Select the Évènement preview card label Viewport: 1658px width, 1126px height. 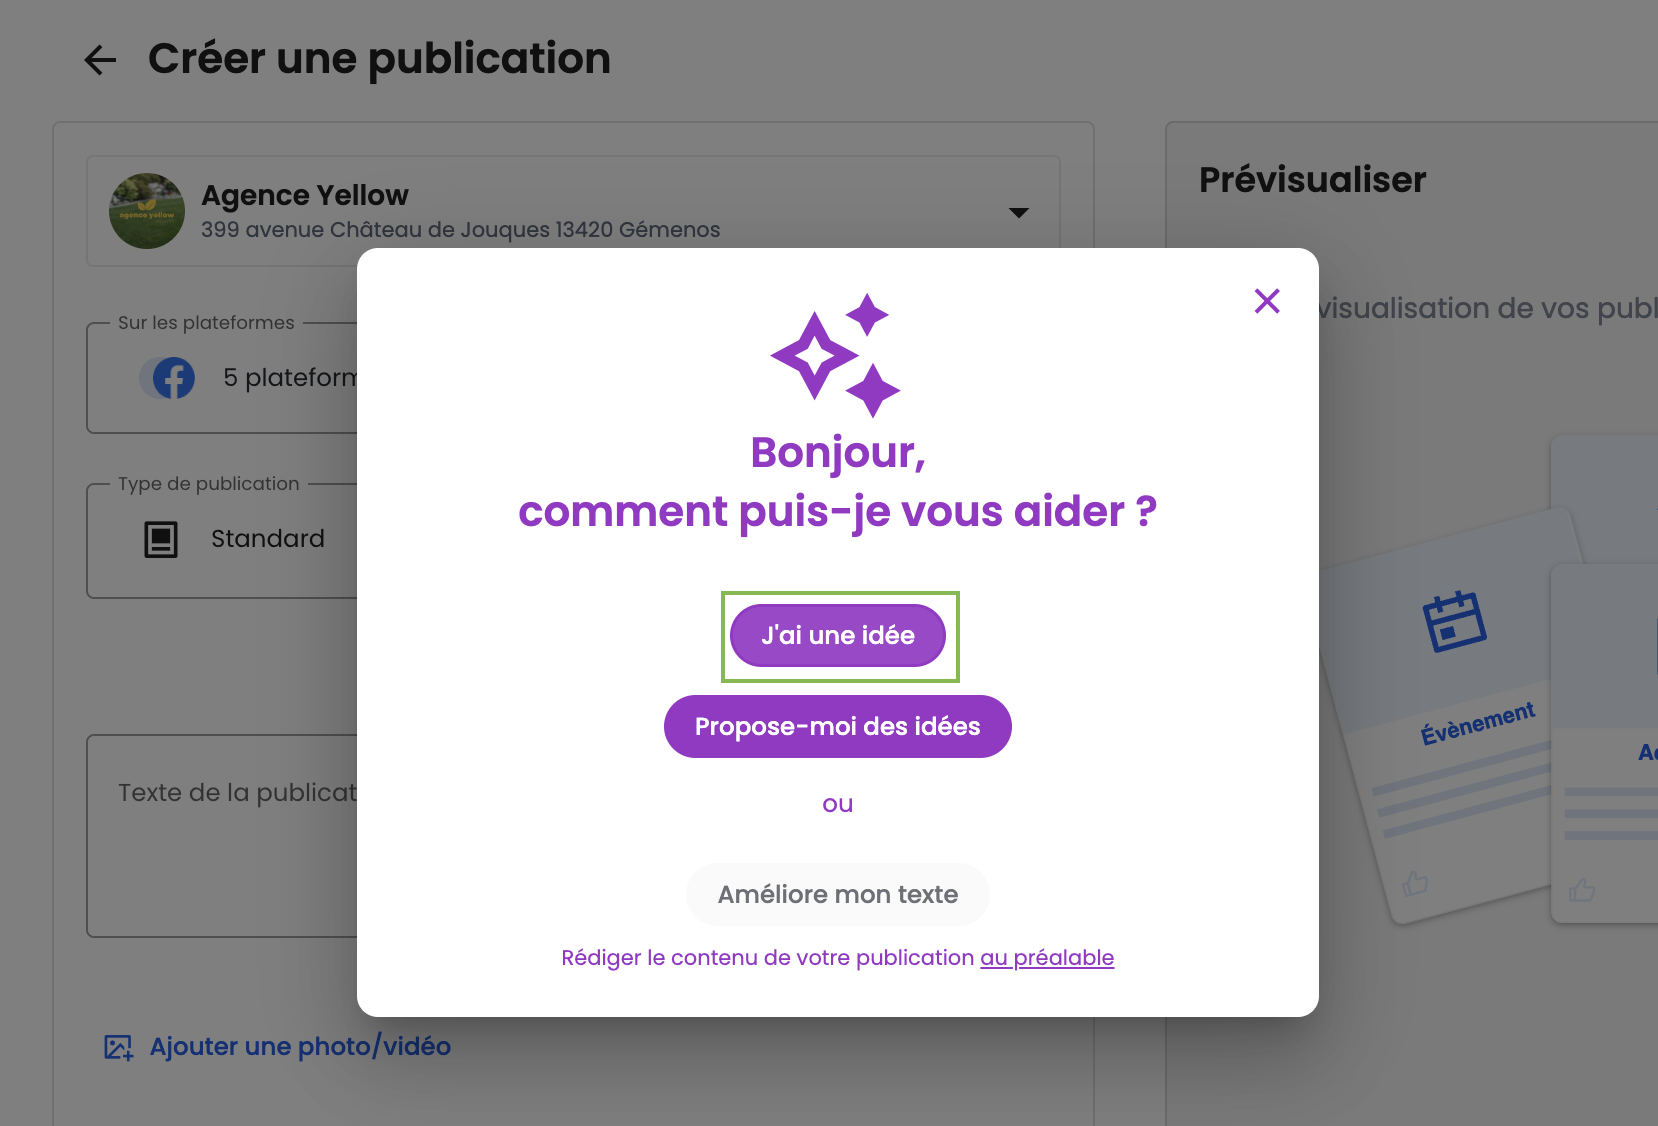(1477, 723)
